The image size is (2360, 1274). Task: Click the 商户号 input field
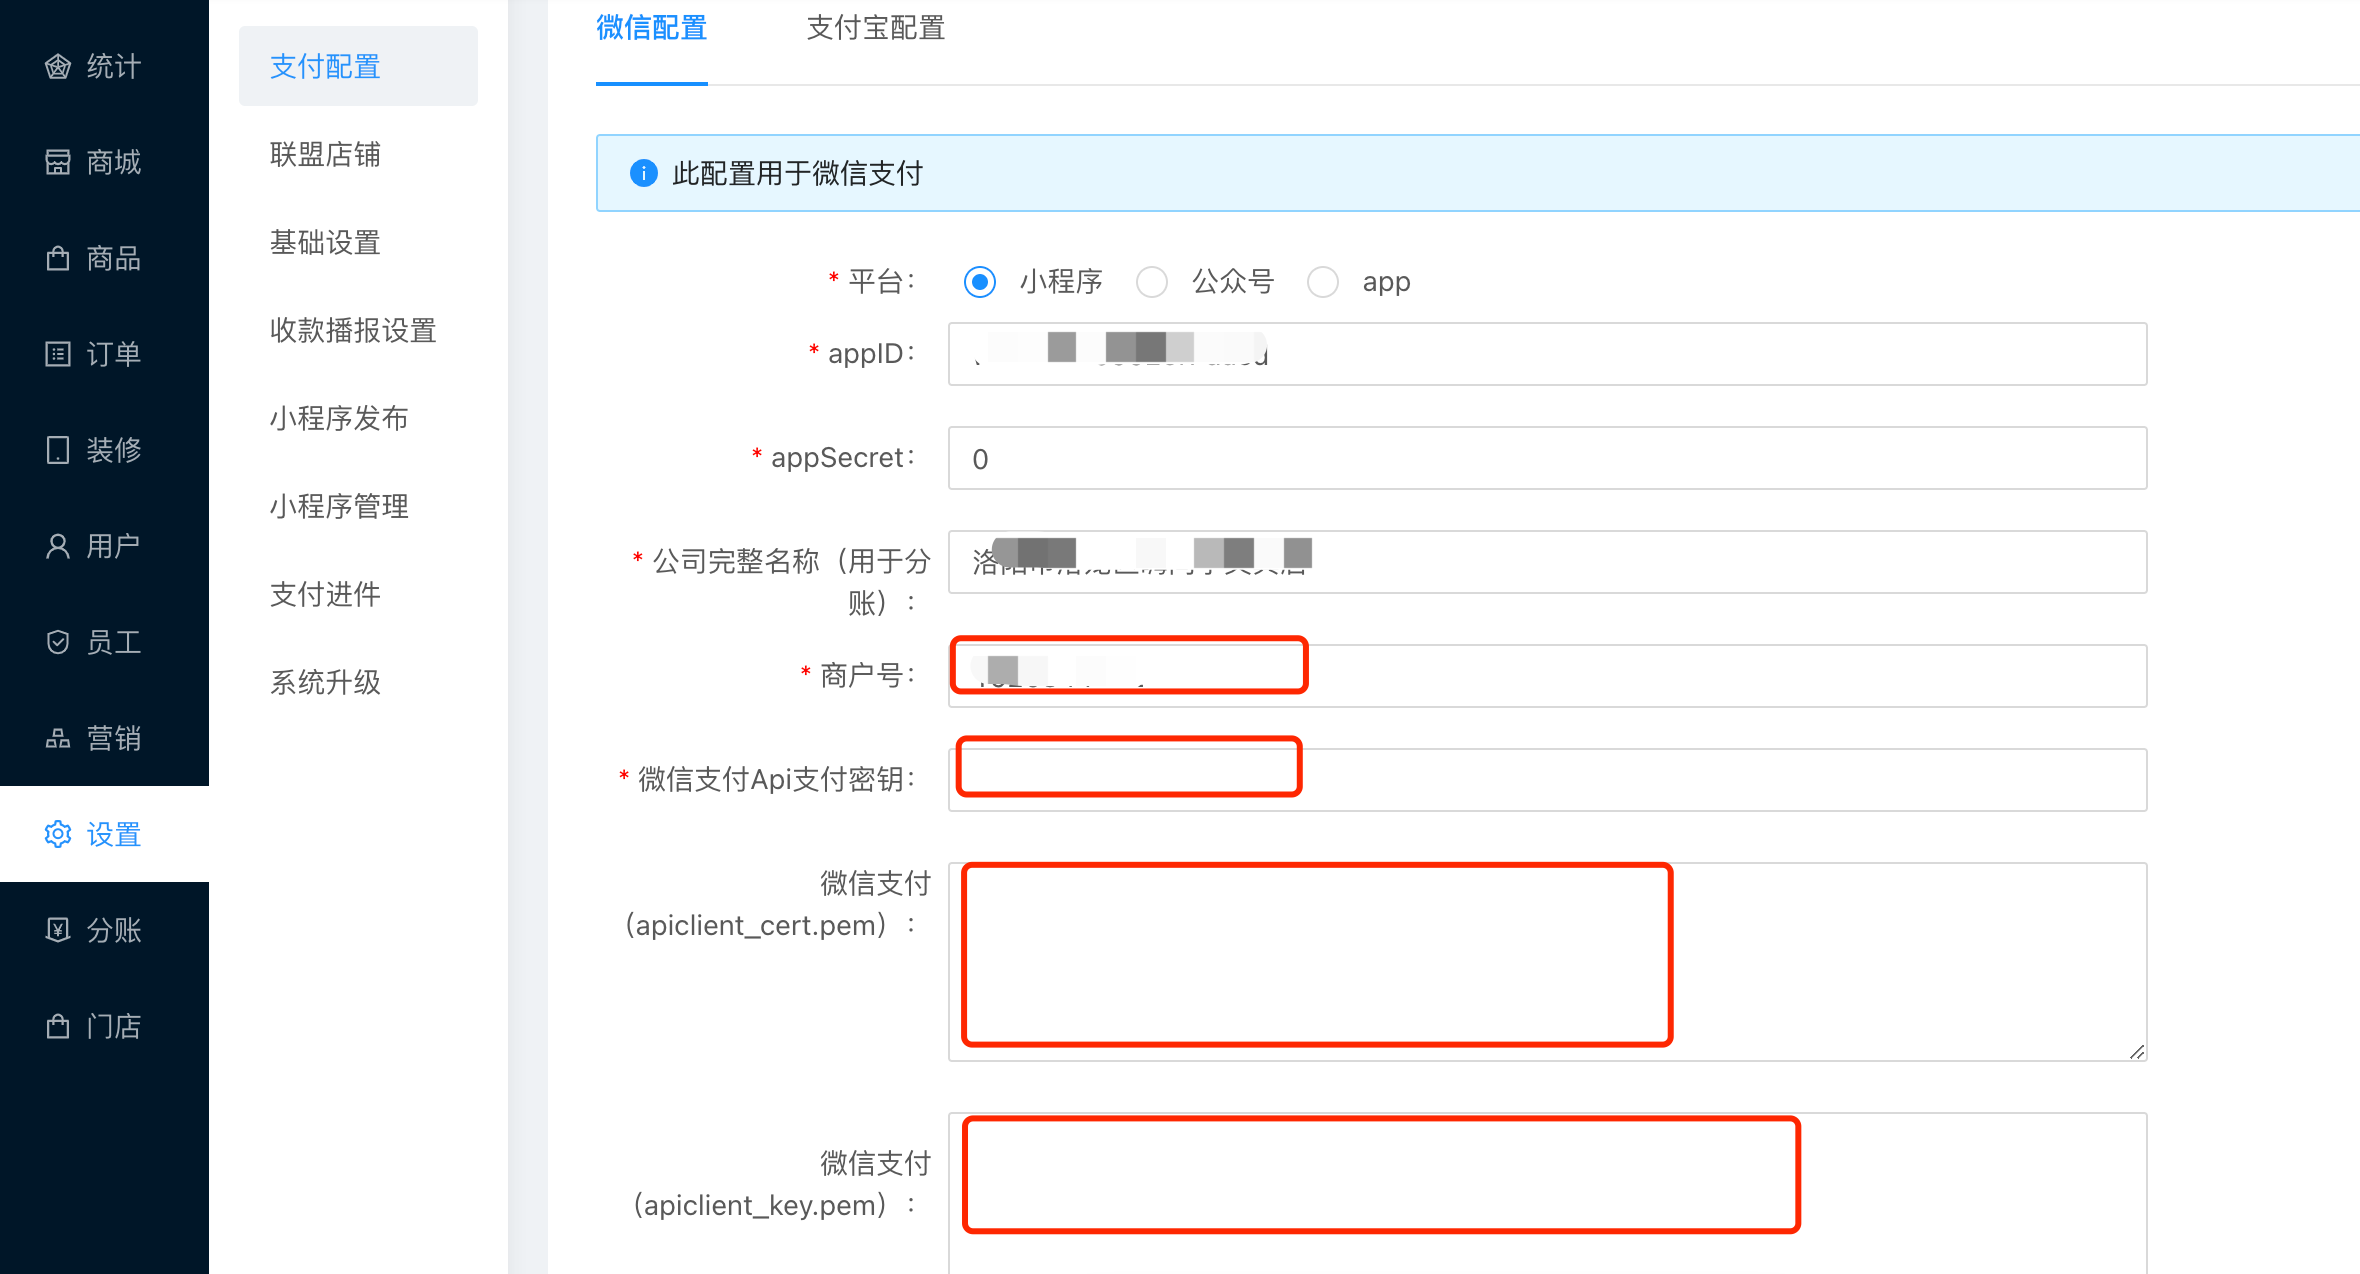coord(1547,676)
